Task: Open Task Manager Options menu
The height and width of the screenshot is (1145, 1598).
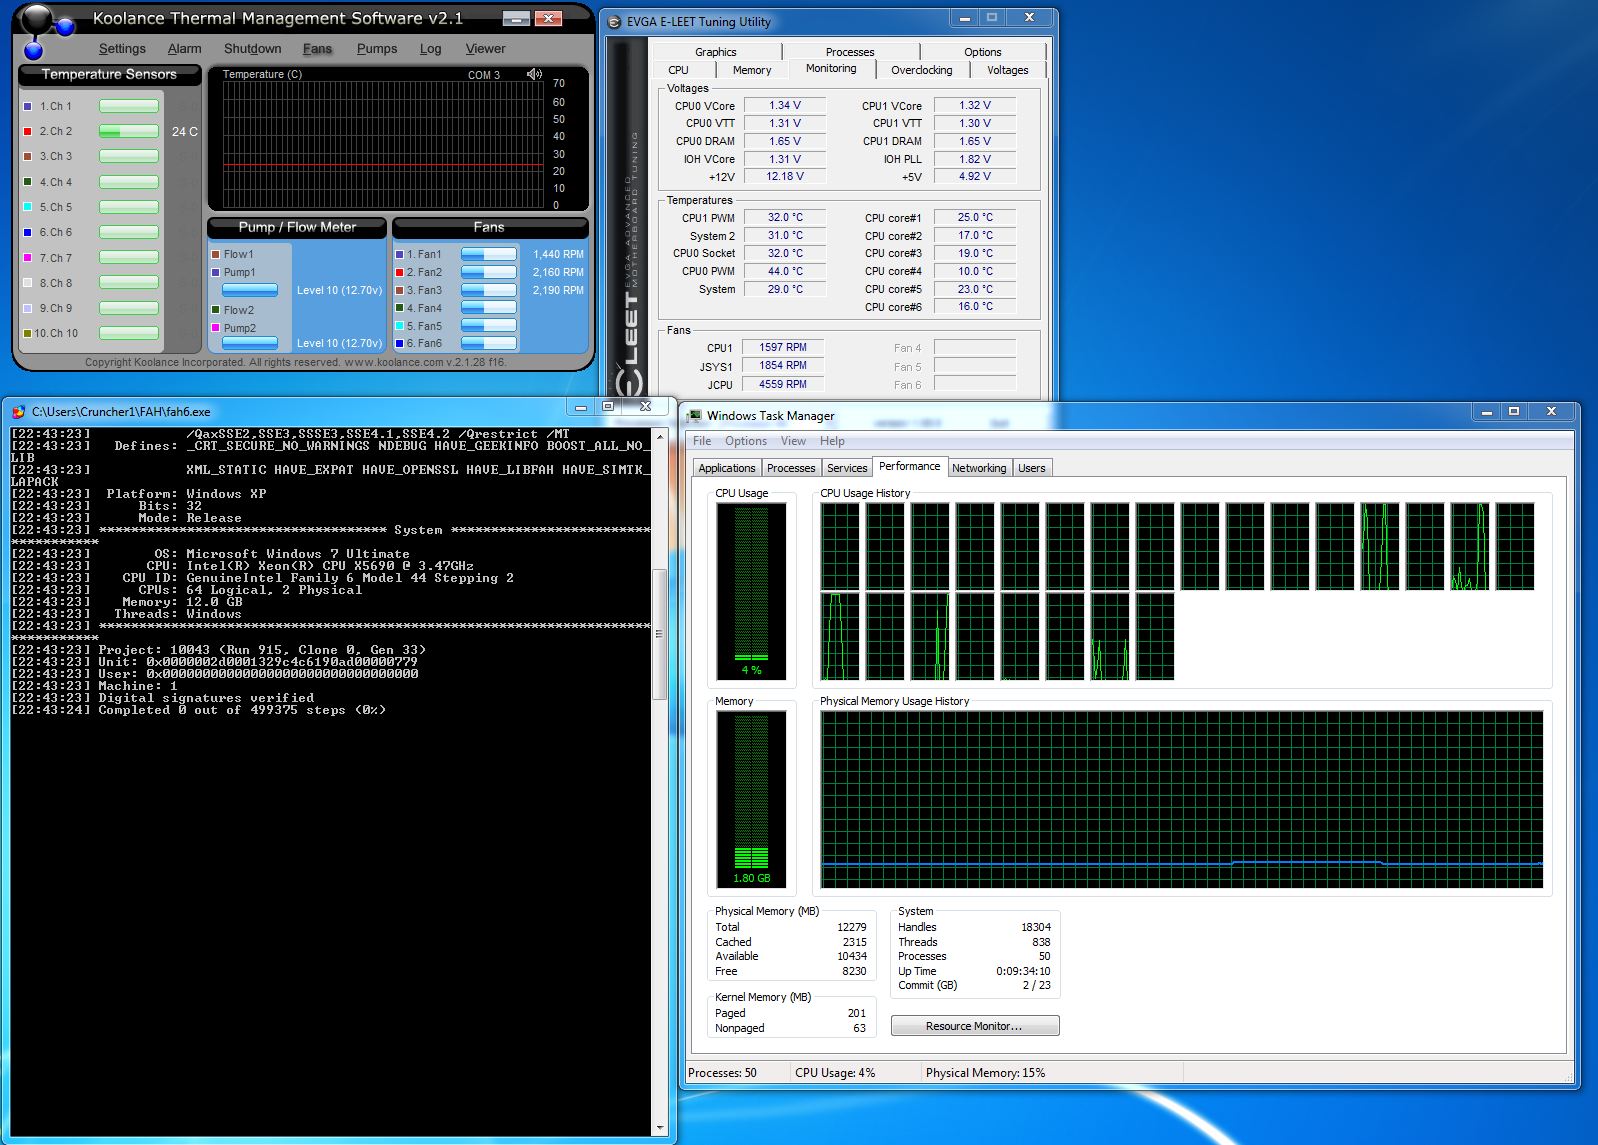Action: (746, 441)
